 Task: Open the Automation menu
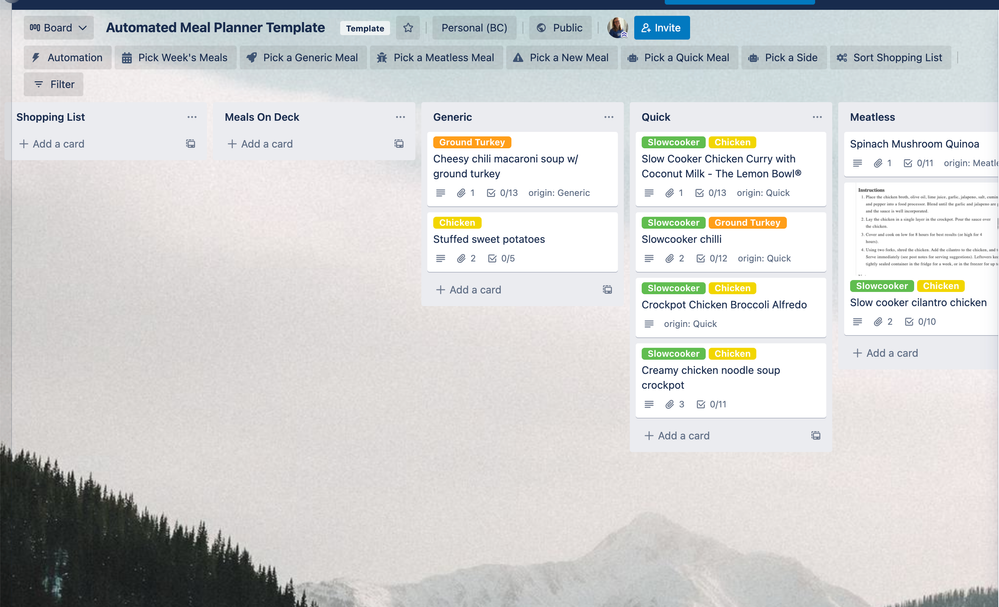point(68,57)
